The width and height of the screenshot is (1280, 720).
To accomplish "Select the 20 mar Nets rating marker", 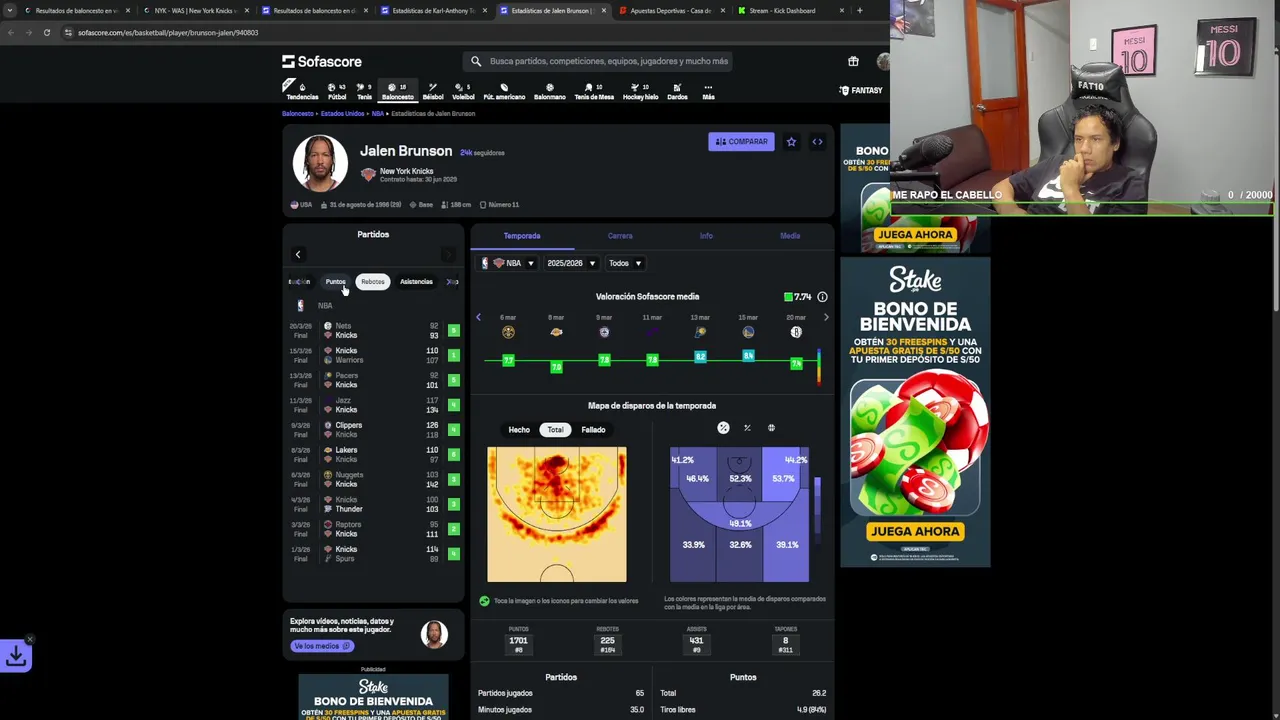I will click(x=796, y=364).
